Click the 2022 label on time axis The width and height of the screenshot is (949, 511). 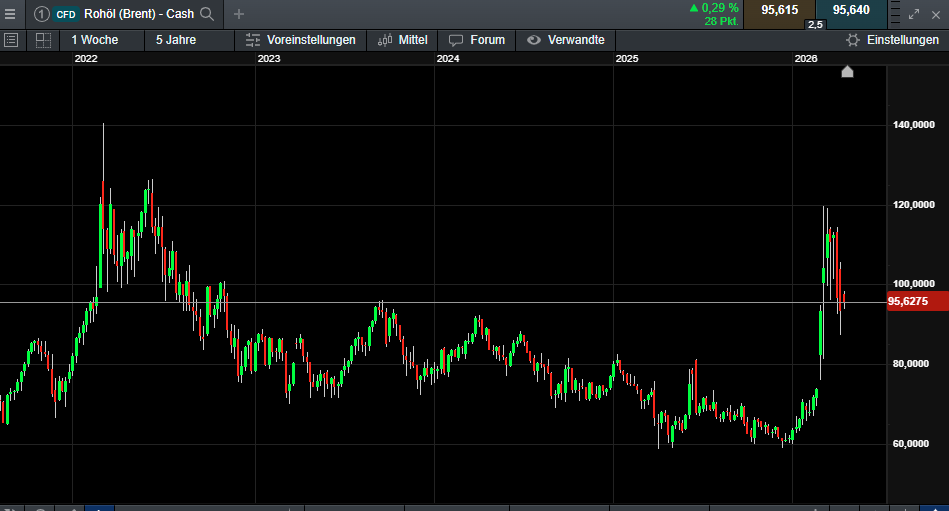(x=85, y=58)
